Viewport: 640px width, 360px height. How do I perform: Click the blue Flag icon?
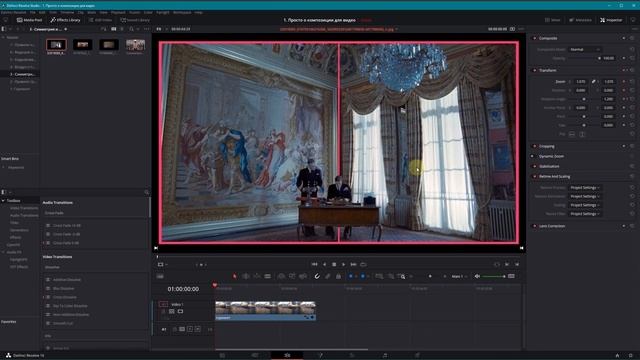[x=351, y=276]
